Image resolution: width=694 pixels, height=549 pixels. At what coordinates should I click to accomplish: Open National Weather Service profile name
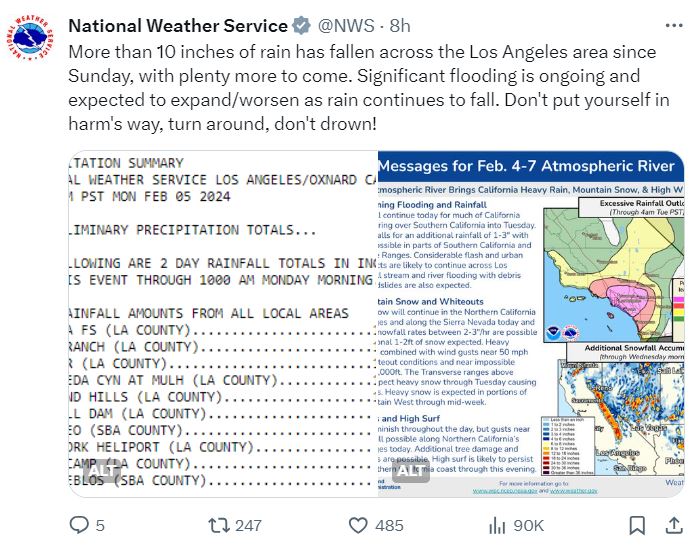(x=178, y=26)
